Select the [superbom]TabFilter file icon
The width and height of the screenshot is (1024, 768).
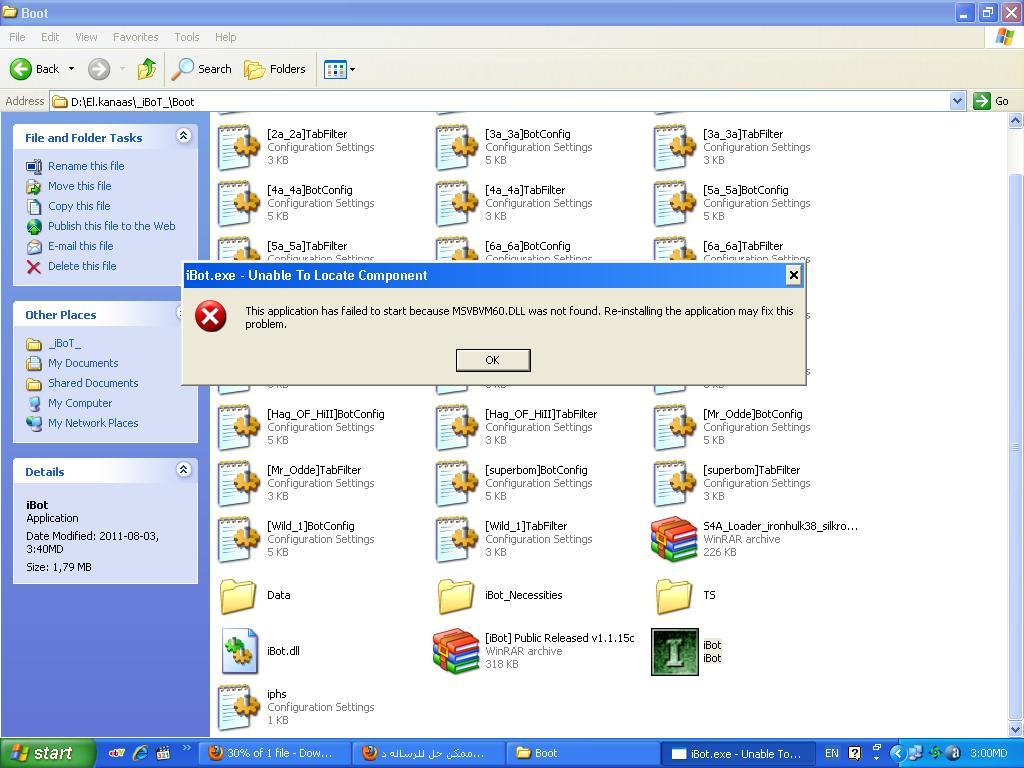coord(674,483)
